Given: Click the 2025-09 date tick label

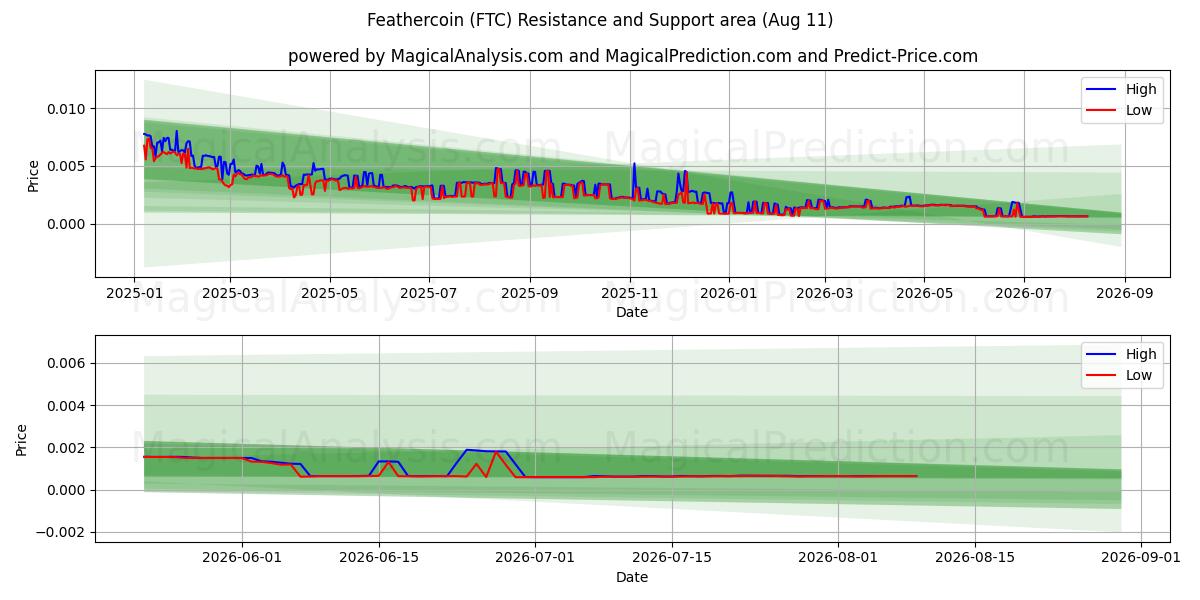Looking at the screenshot, I should [x=530, y=293].
